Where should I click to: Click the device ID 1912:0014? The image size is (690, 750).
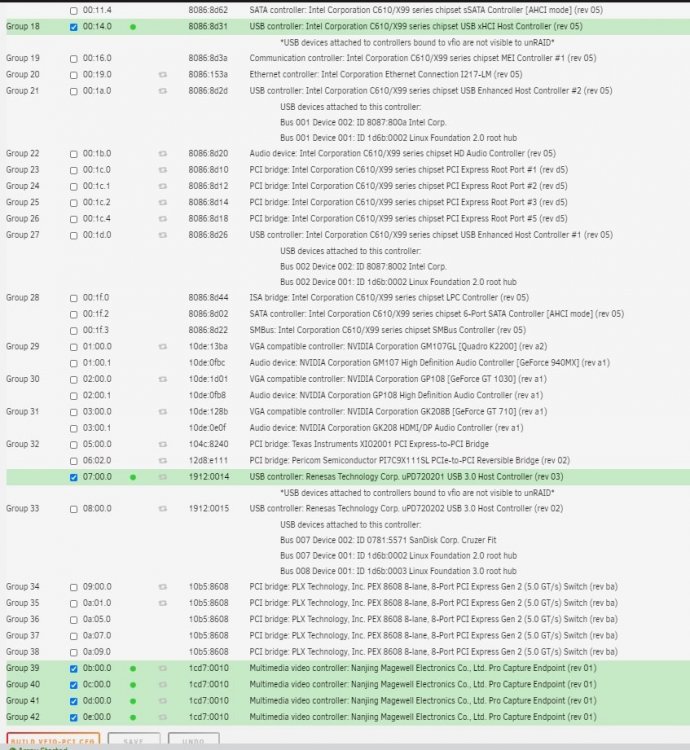pyautogui.click(x=208, y=477)
